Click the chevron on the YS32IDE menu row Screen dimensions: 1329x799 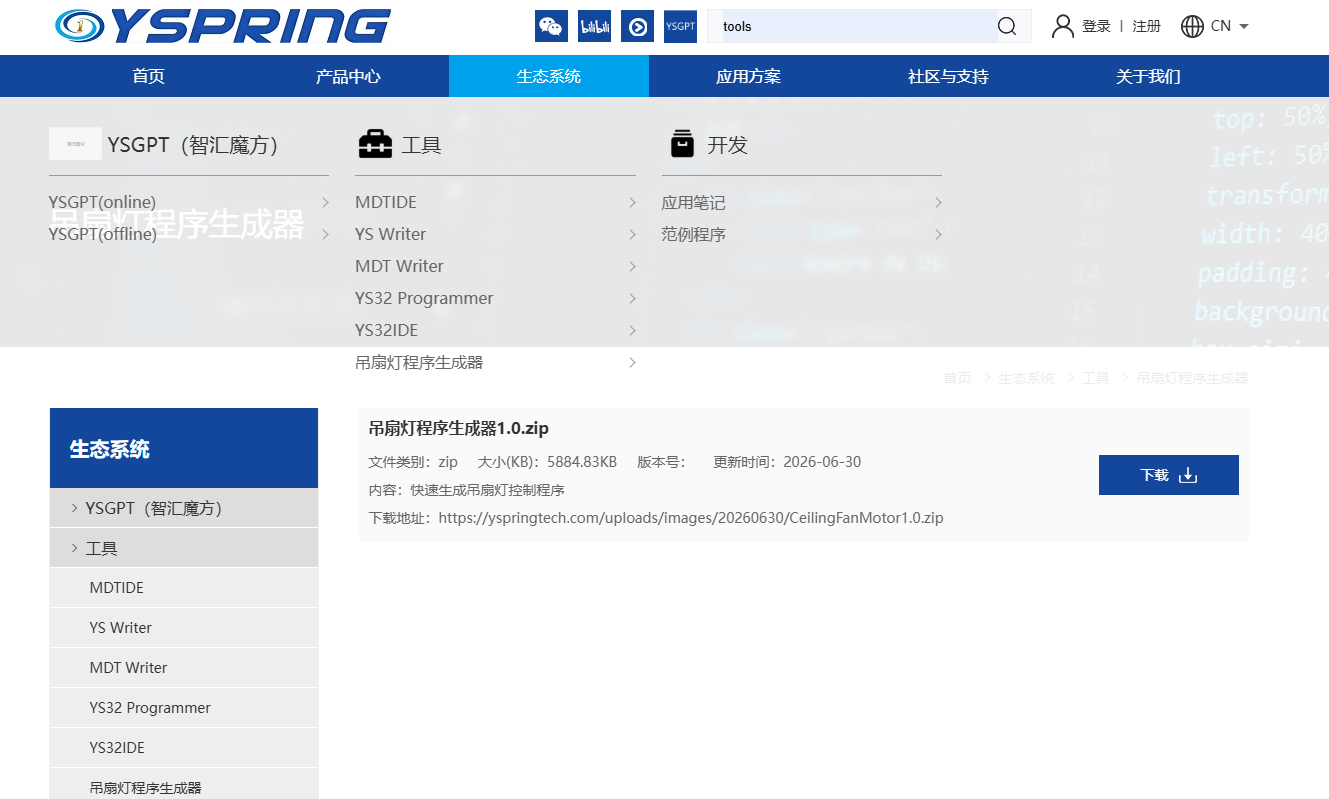click(x=633, y=330)
